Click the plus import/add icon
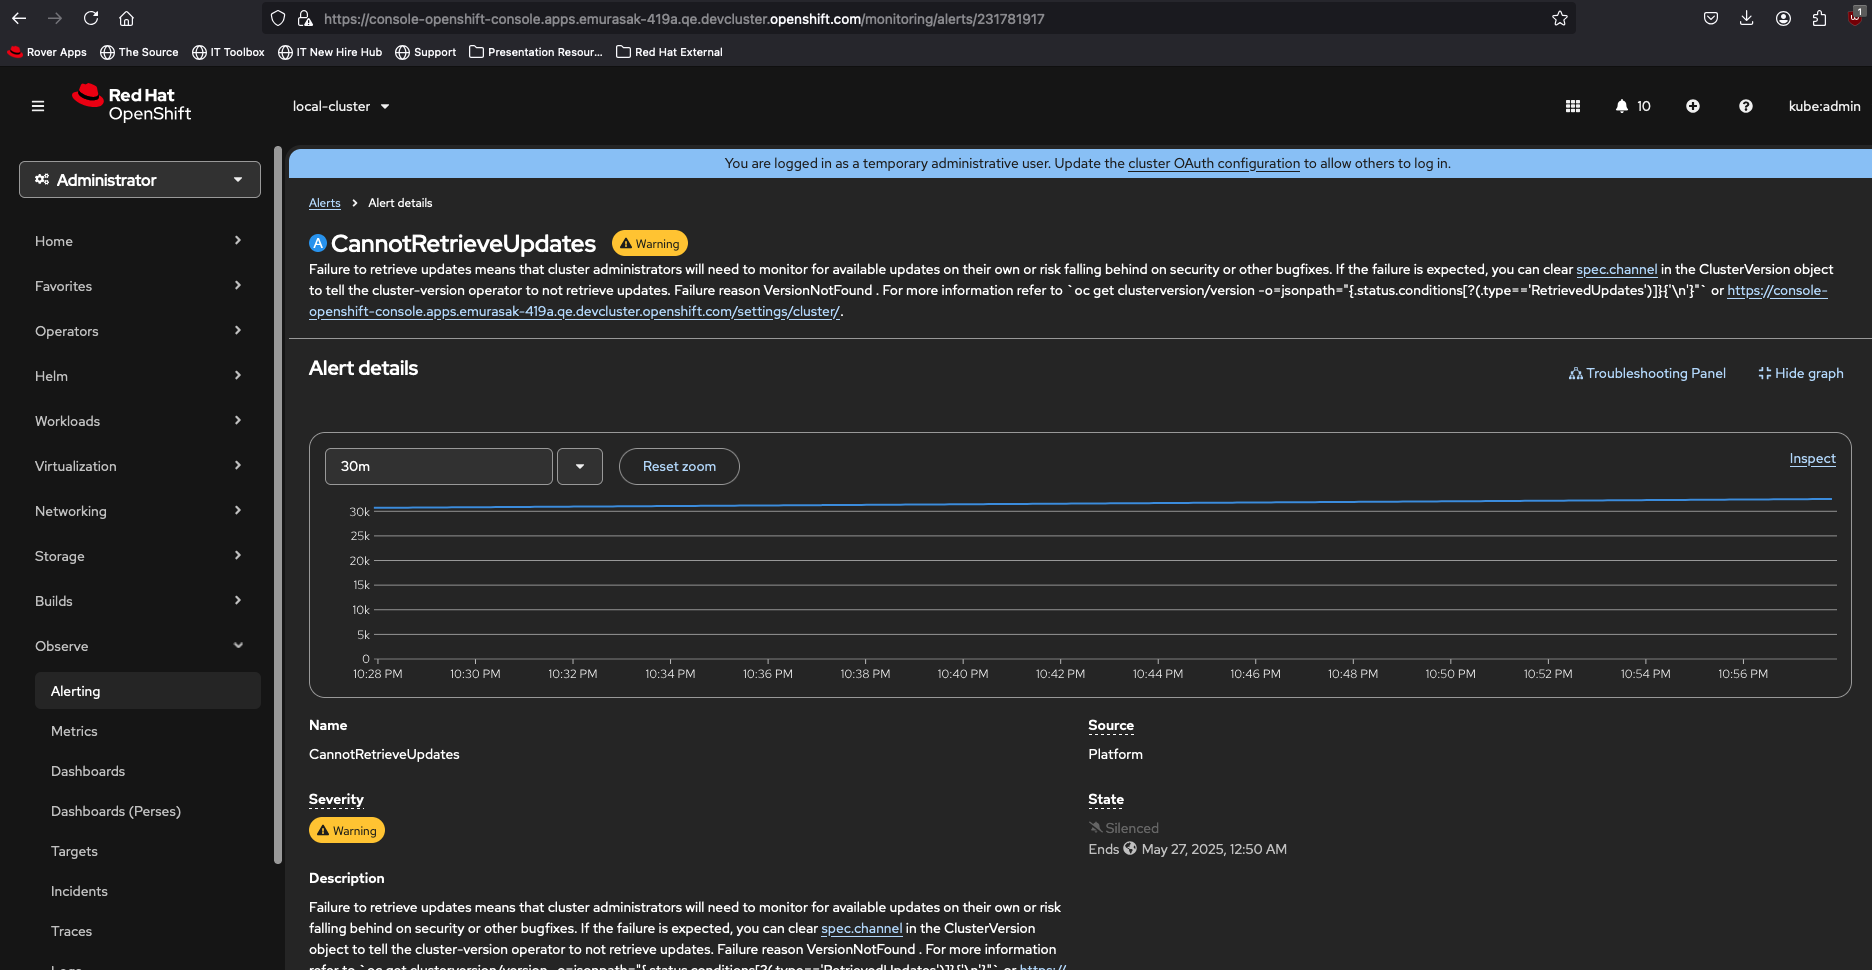The image size is (1872, 970). click(x=1693, y=106)
